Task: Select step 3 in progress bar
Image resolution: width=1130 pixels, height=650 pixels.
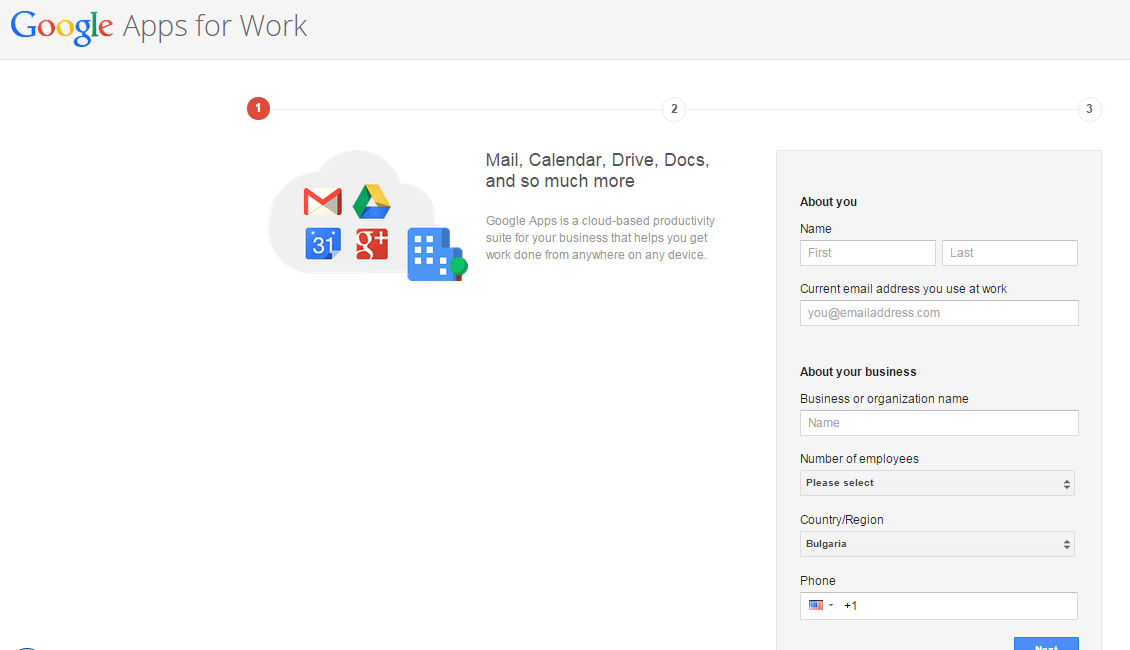Action: (x=1089, y=109)
